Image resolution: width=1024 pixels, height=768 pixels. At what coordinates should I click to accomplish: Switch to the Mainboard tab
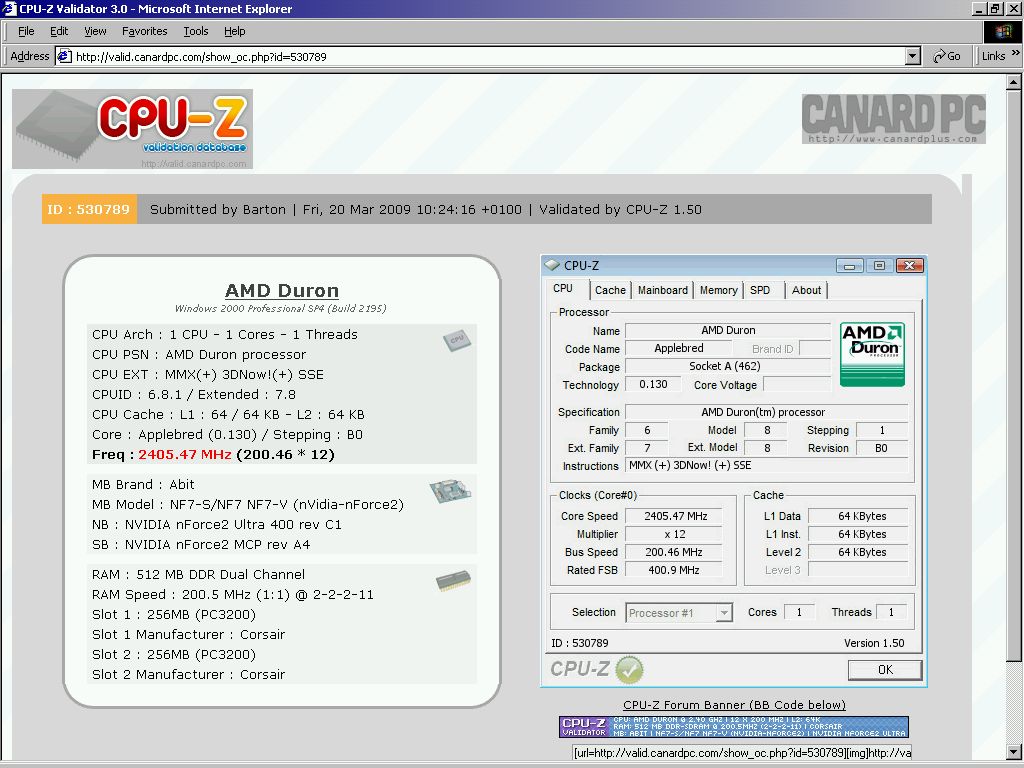[x=663, y=290]
